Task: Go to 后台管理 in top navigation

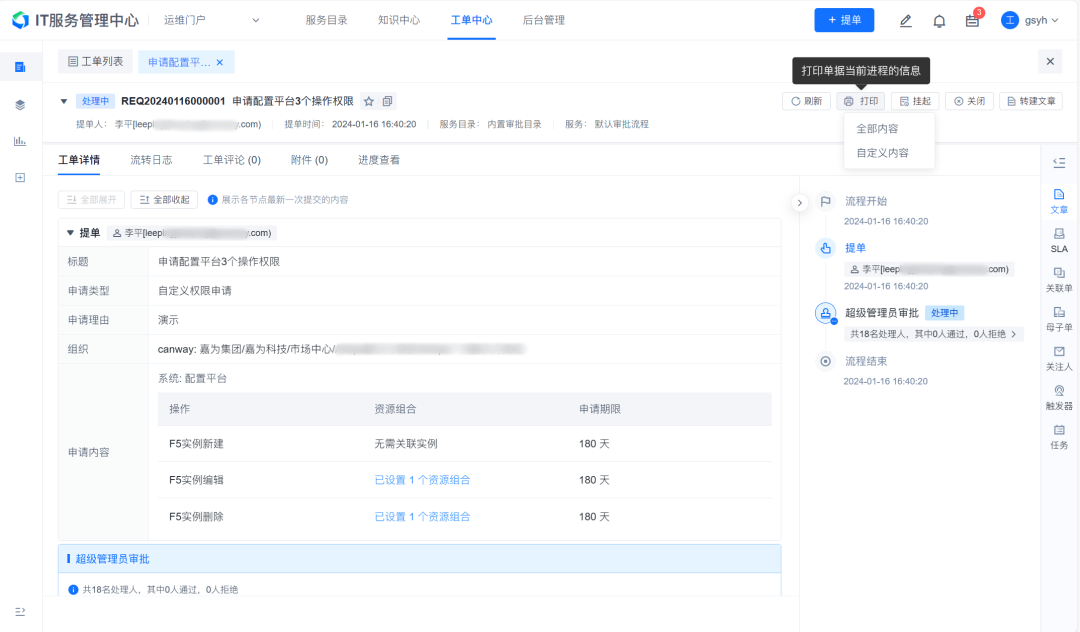Action: [544, 20]
